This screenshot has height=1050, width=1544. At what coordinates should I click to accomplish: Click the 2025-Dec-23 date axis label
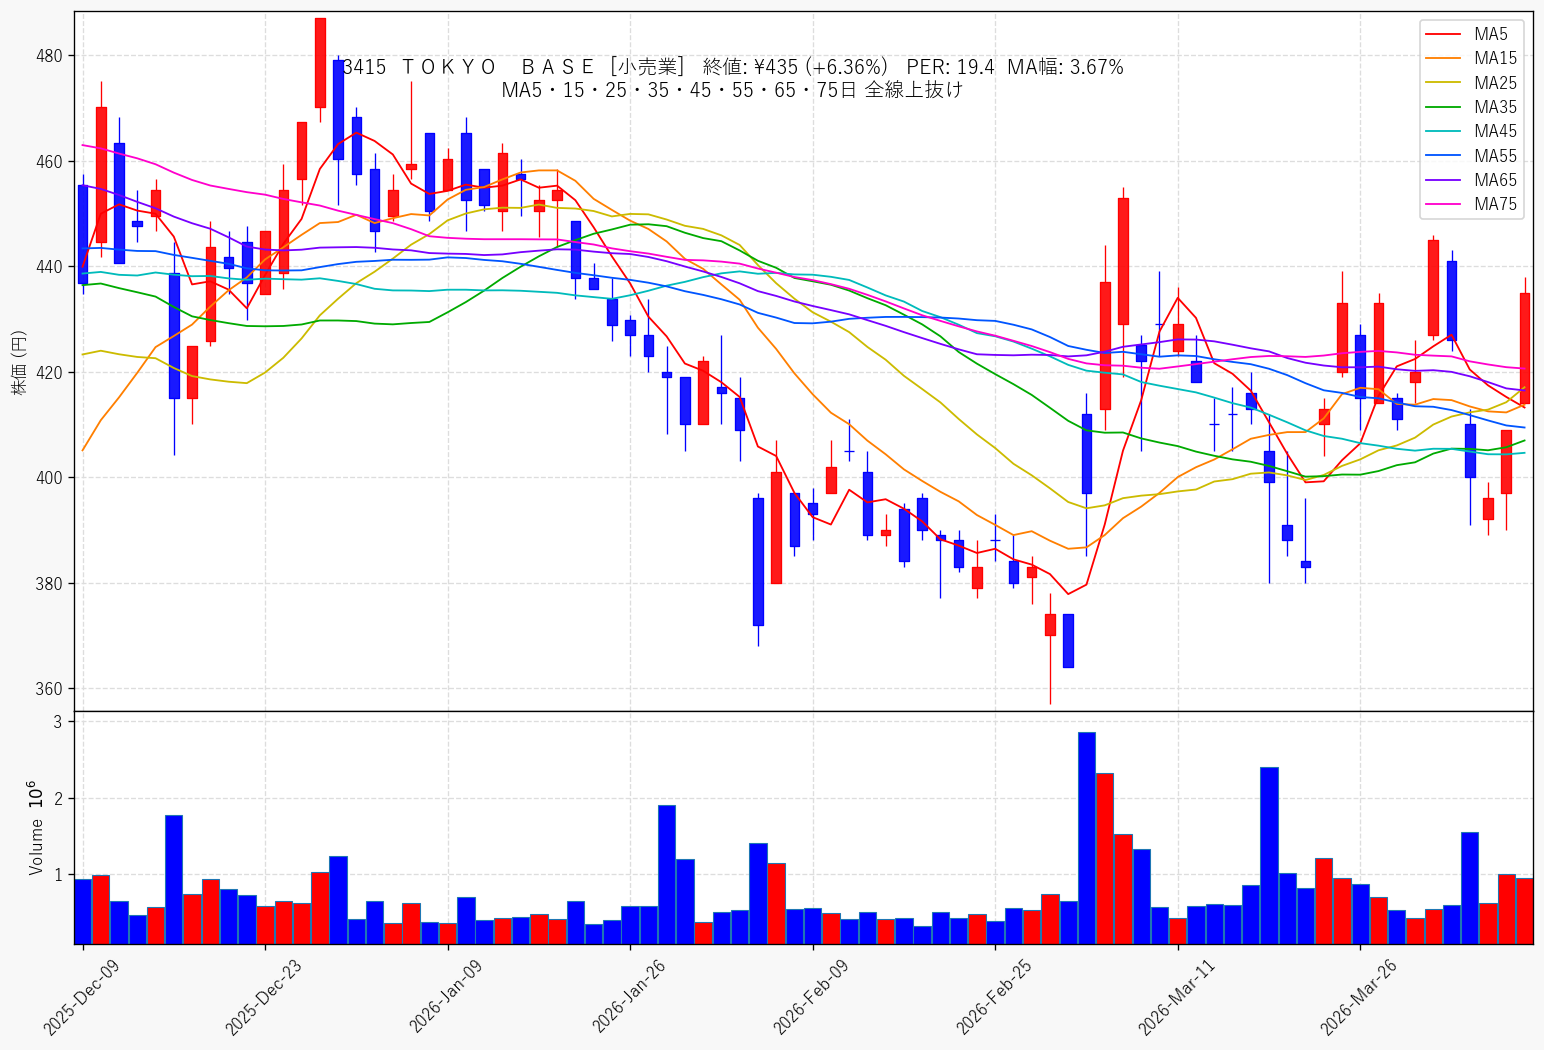pyautogui.click(x=264, y=997)
